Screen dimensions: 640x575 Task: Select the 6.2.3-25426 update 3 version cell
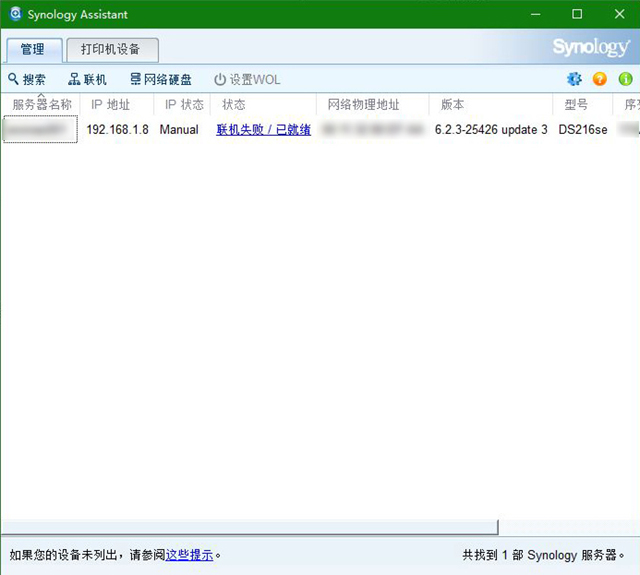(491, 130)
